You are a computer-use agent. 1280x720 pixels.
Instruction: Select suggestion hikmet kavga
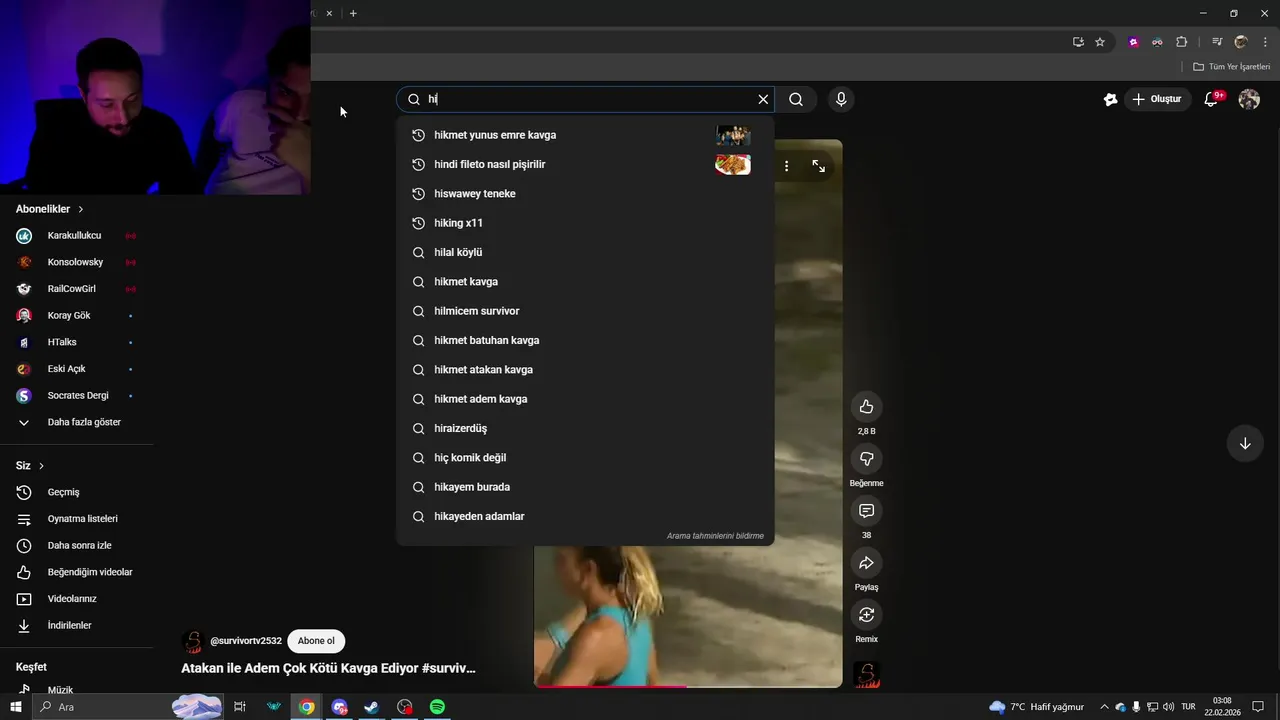click(x=585, y=282)
